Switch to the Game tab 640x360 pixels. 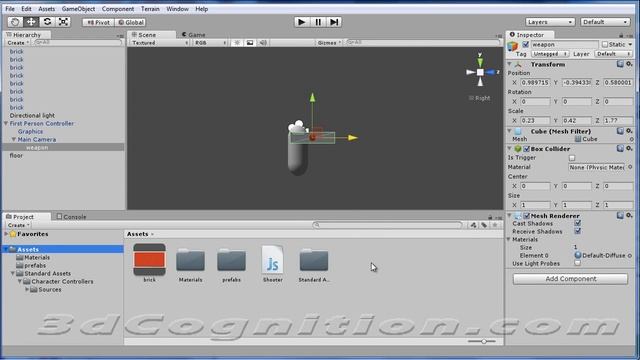[x=193, y=35]
